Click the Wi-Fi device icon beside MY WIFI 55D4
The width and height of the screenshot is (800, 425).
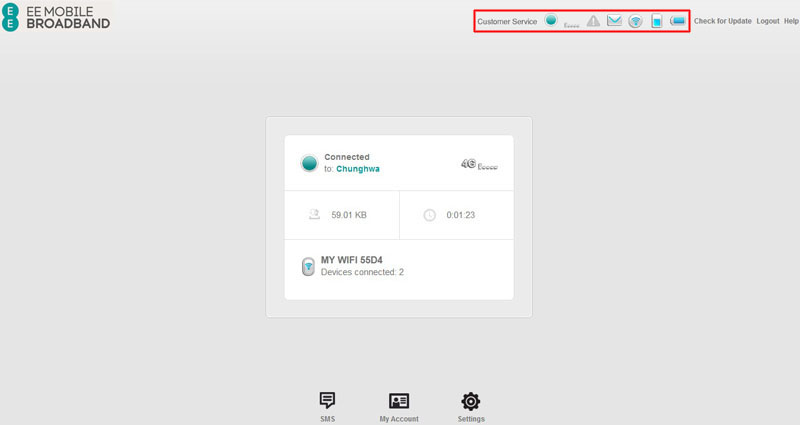[x=308, y=266]
